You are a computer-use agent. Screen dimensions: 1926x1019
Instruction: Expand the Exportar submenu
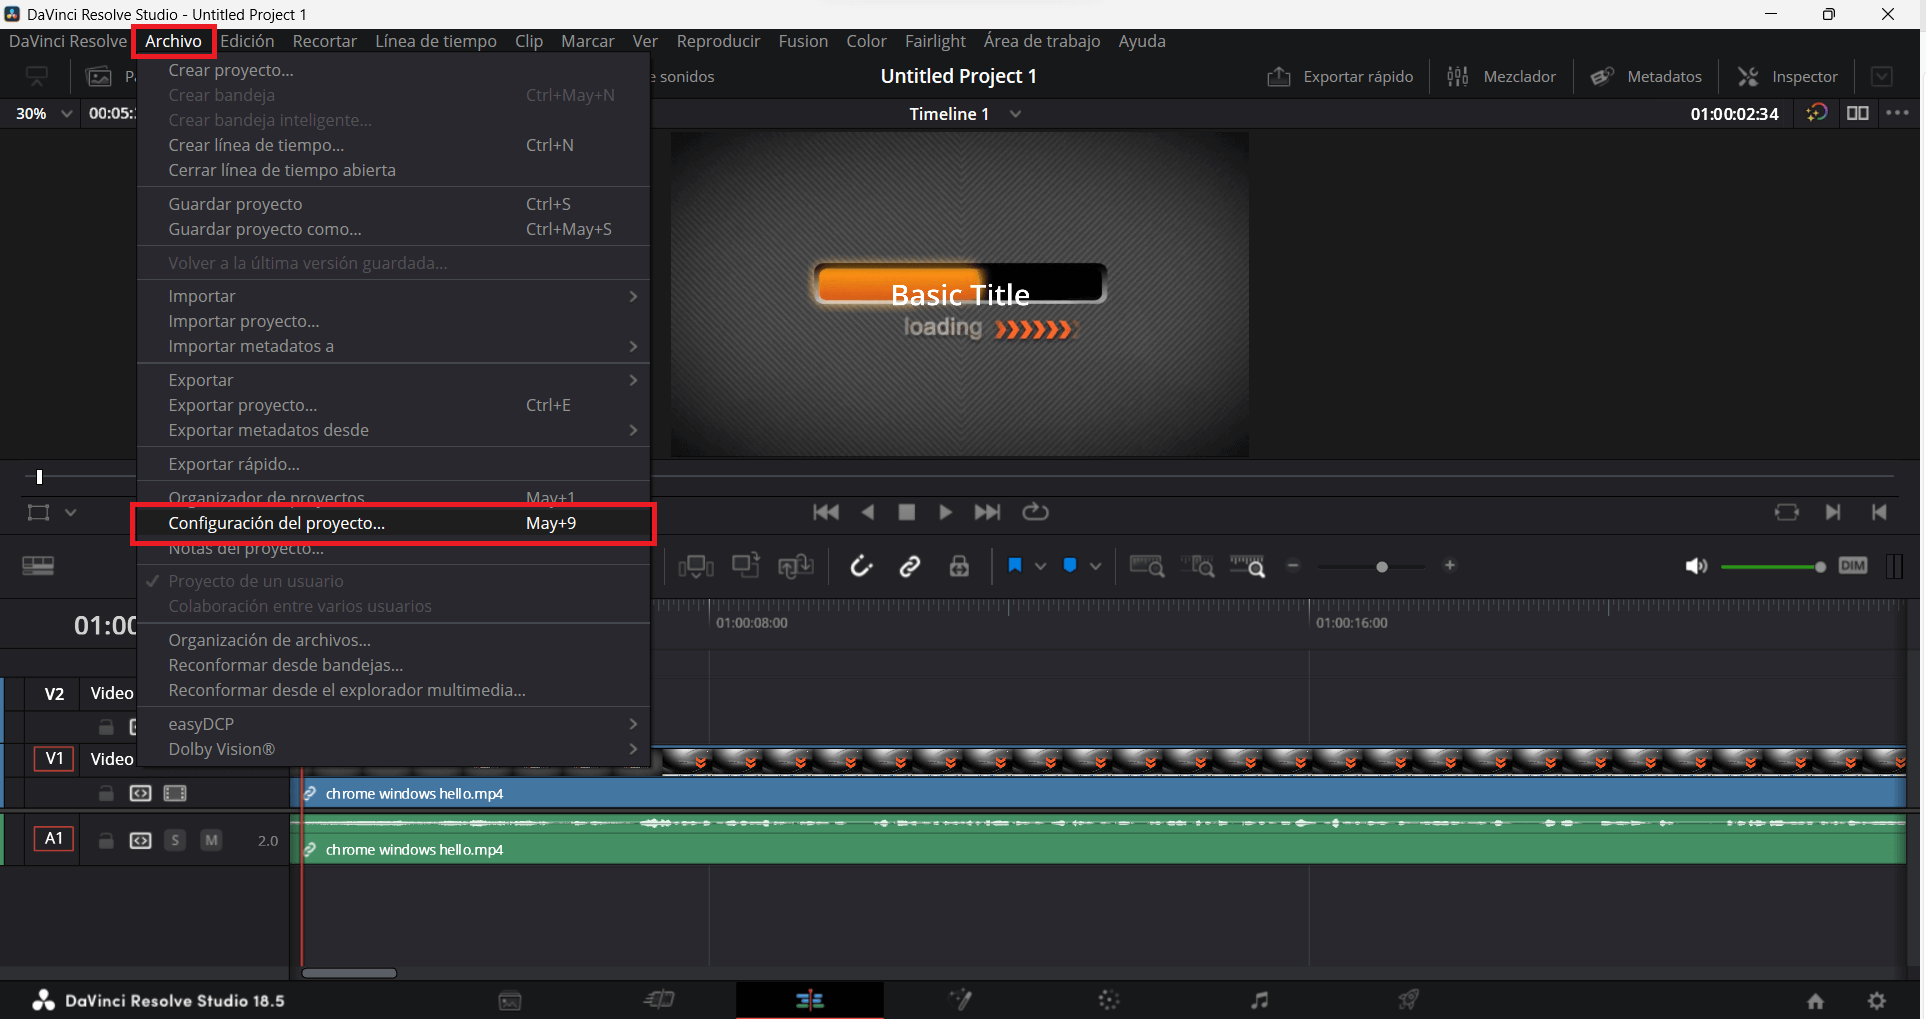[393, 380]
